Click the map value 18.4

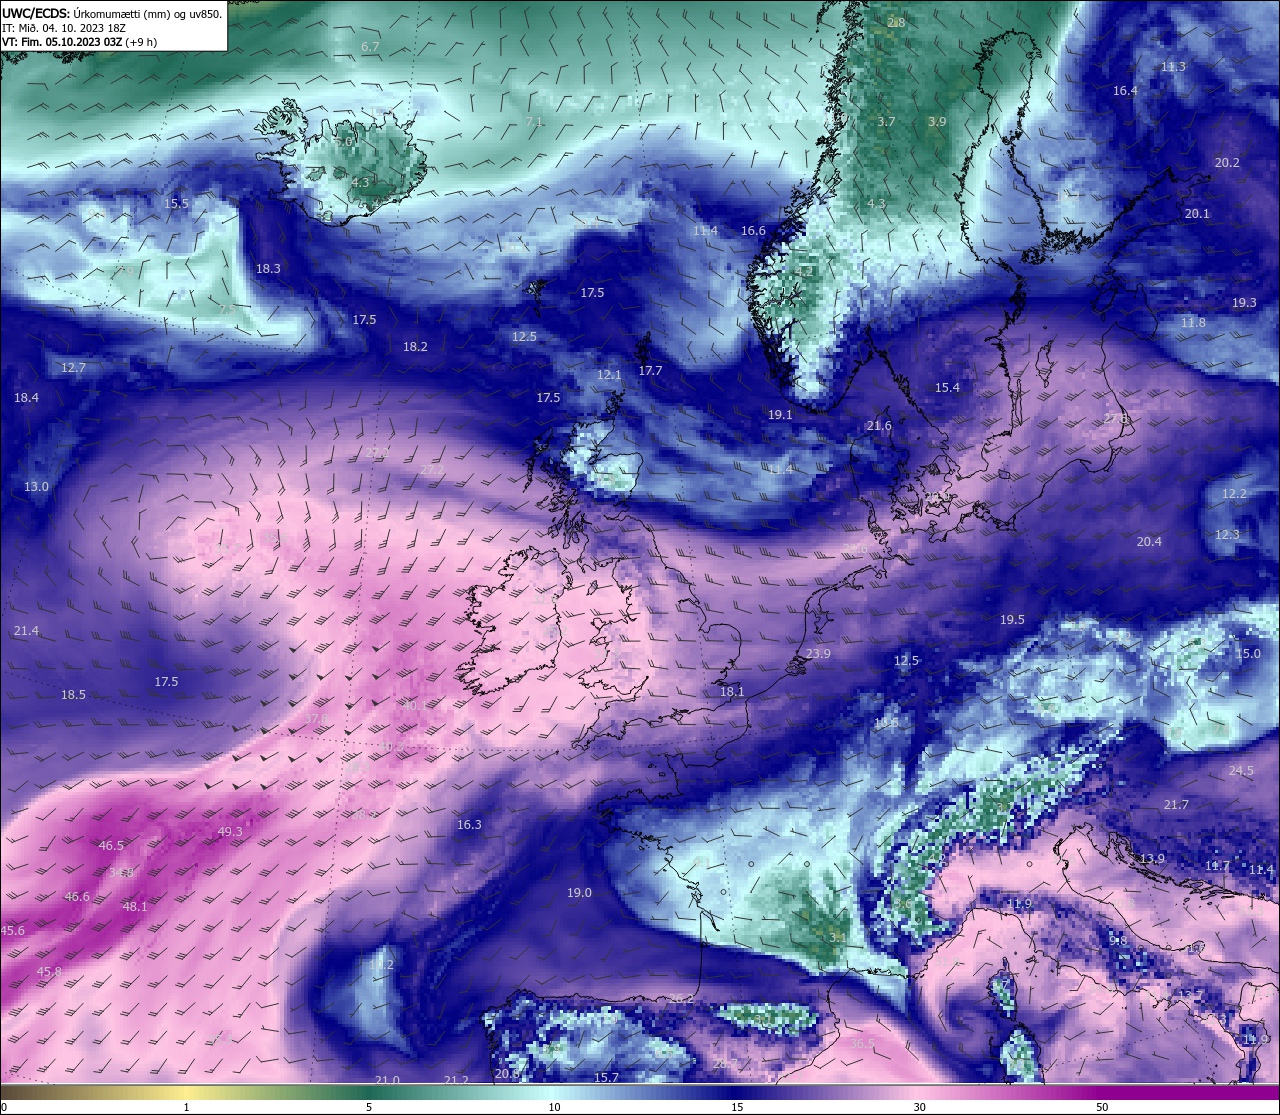[26, 398]
